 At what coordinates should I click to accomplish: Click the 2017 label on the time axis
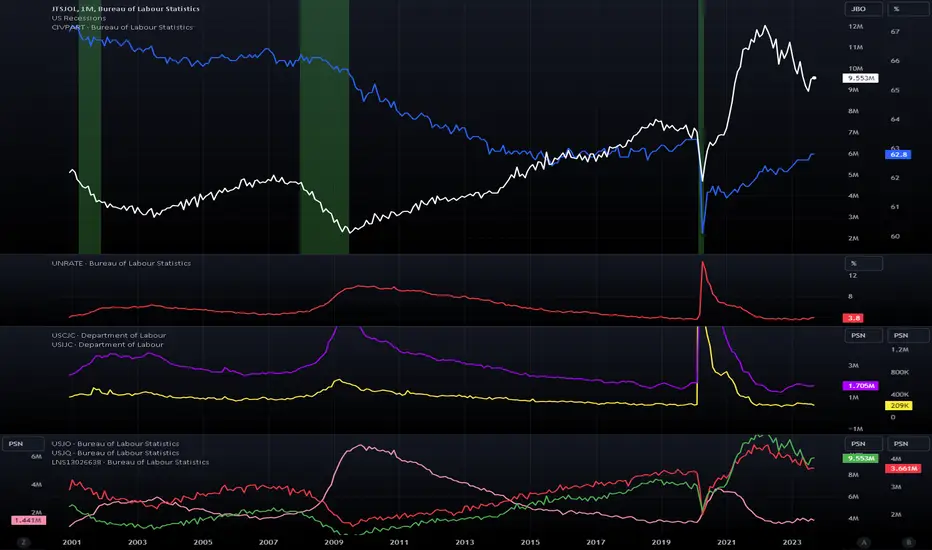[596, 542]
